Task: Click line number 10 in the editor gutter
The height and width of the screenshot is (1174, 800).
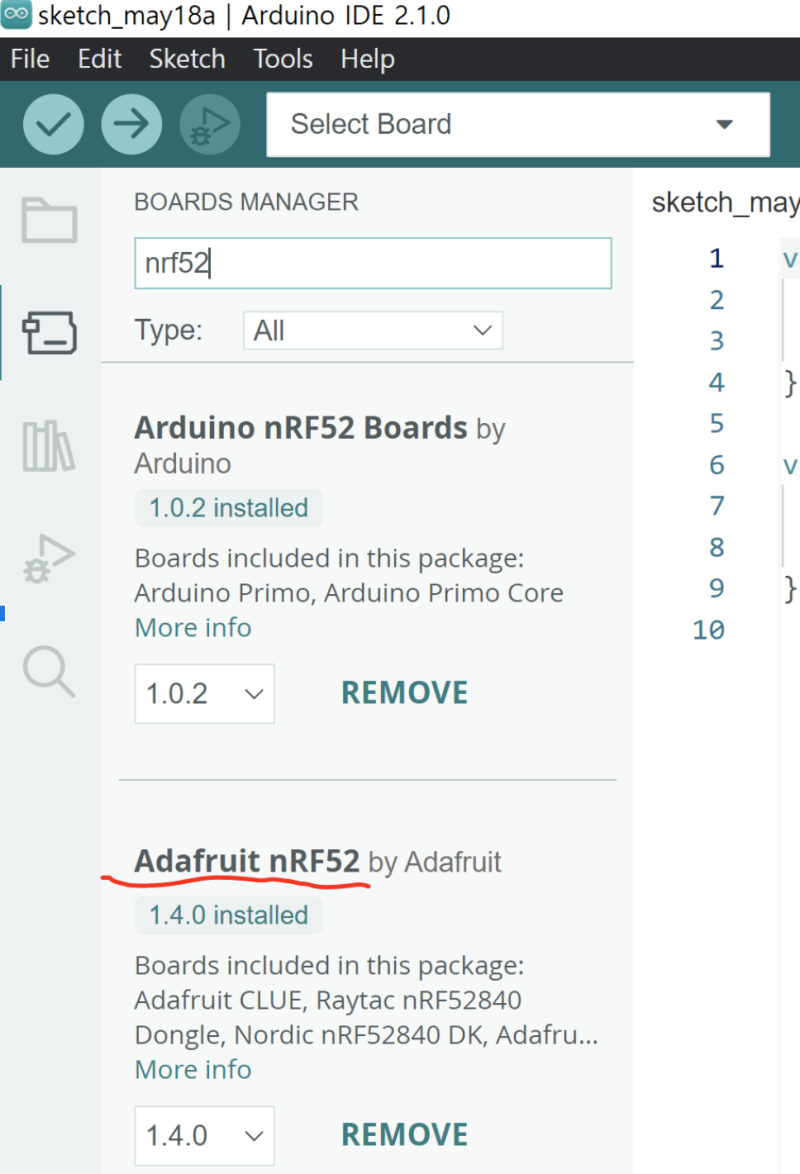Action: (709, 630)
